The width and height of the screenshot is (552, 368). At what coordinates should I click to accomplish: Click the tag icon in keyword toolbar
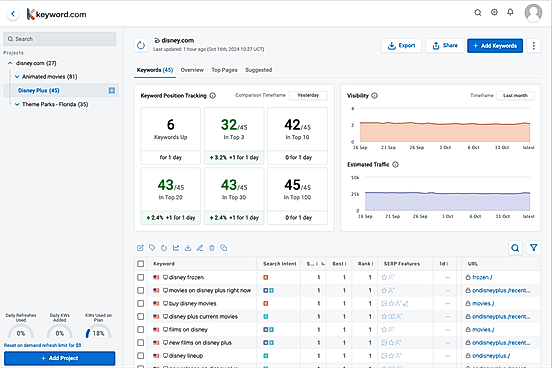tap(152, 248)
